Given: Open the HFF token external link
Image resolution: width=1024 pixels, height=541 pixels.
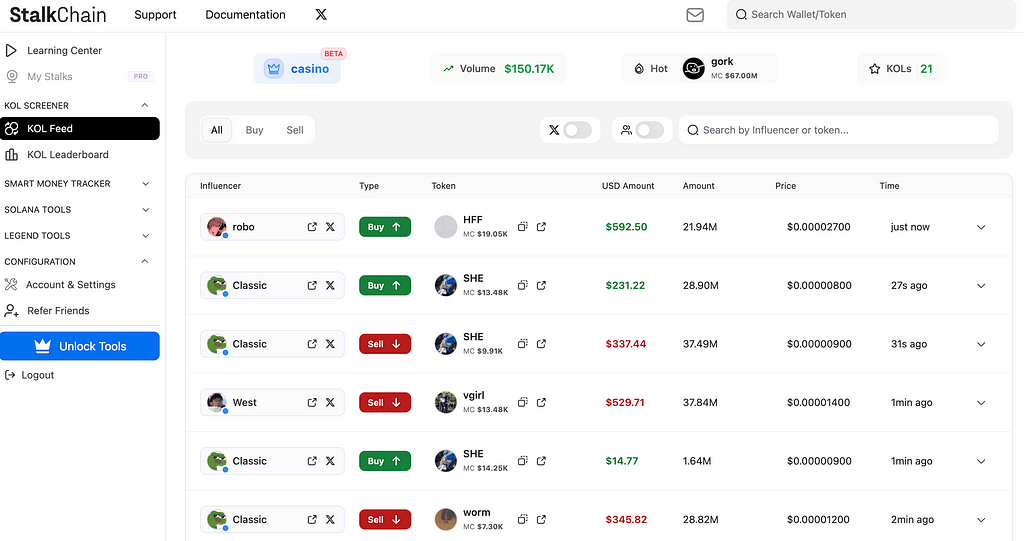Looking at the screenshot, I should pyautogui.click(x=541, y=227).
